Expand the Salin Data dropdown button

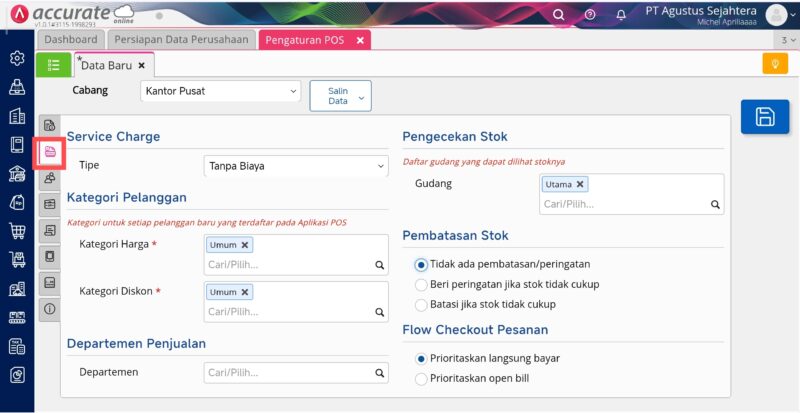coord(340,95)
